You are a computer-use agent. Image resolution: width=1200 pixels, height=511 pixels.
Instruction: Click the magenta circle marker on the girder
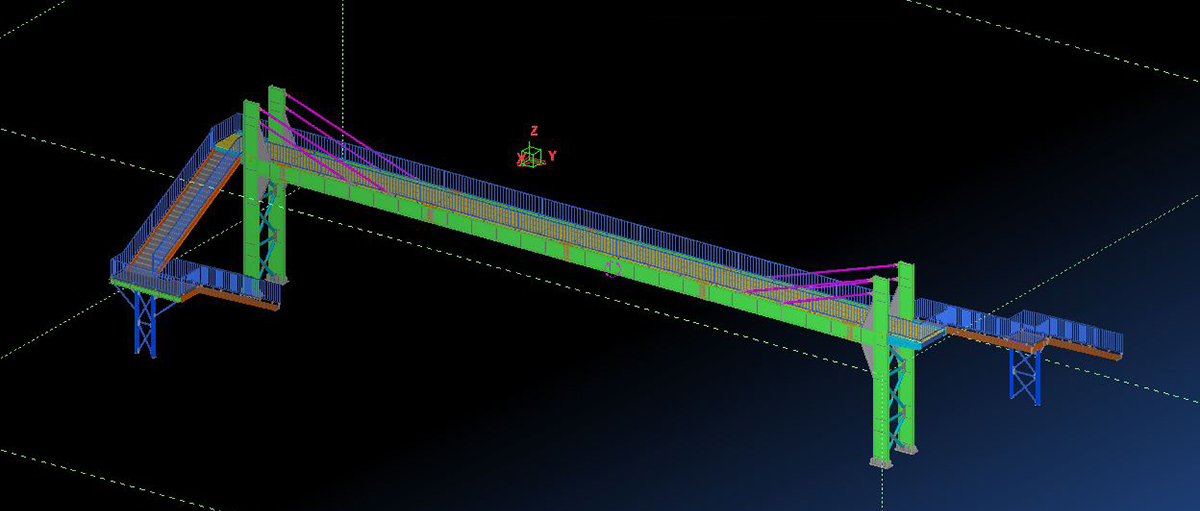click(x=614, y=268)
